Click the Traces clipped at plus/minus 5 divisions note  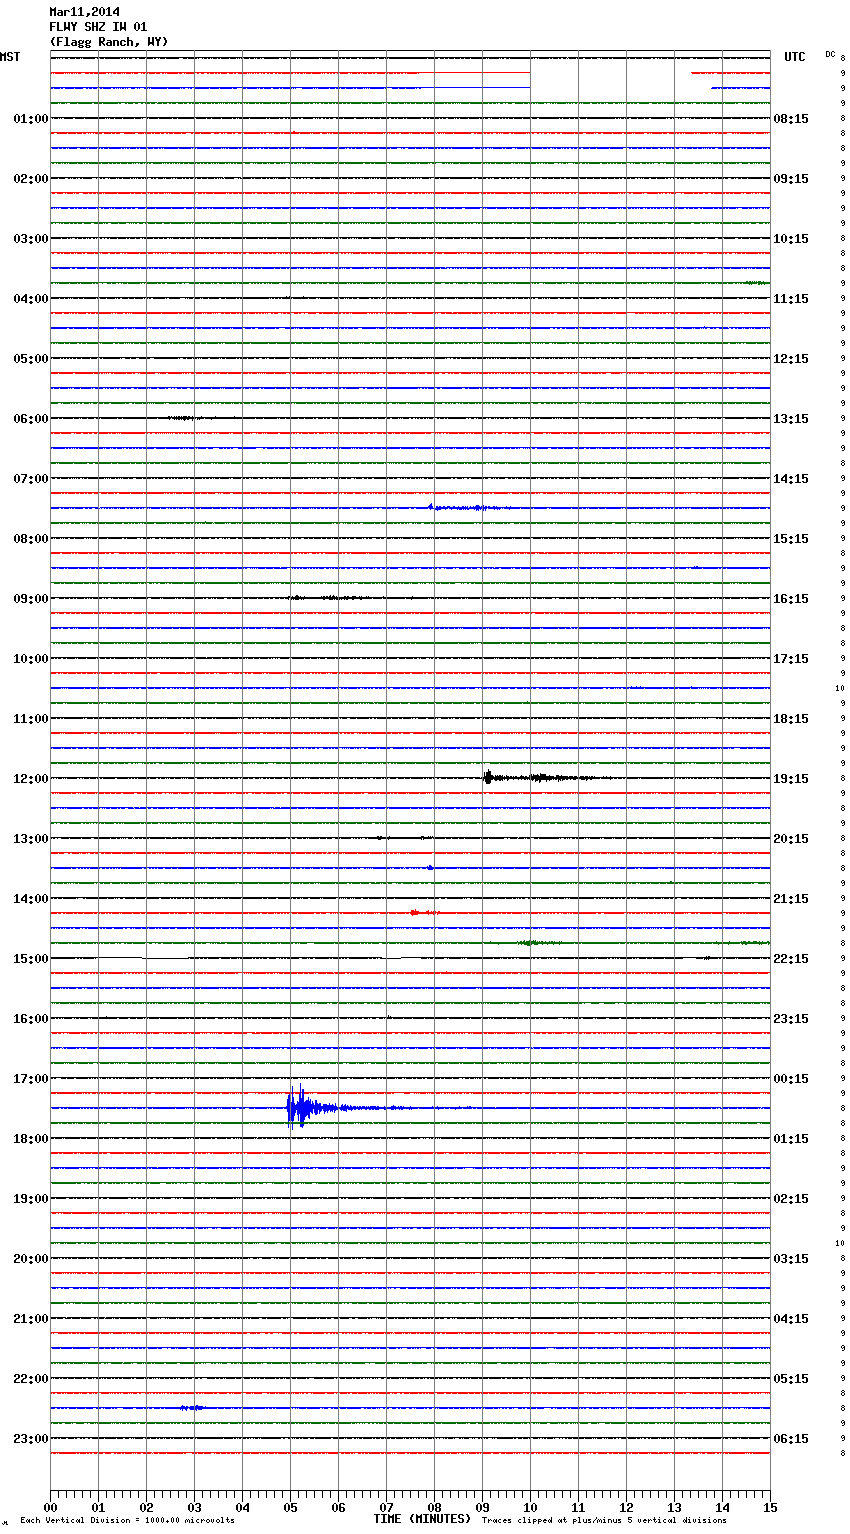point(604,1521)
